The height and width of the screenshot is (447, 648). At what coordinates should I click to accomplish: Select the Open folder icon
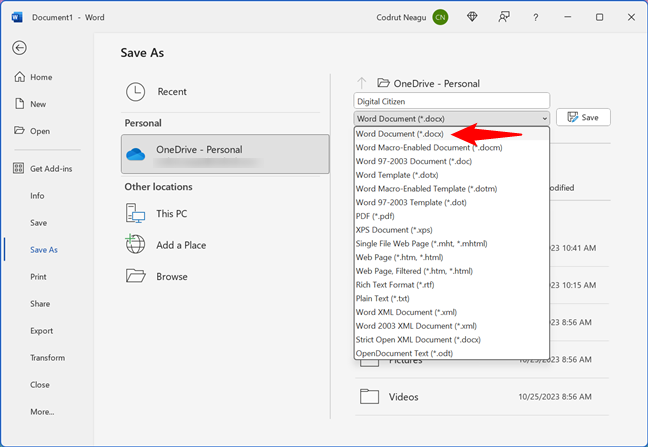pyautogui.click(x=20, y=131)
